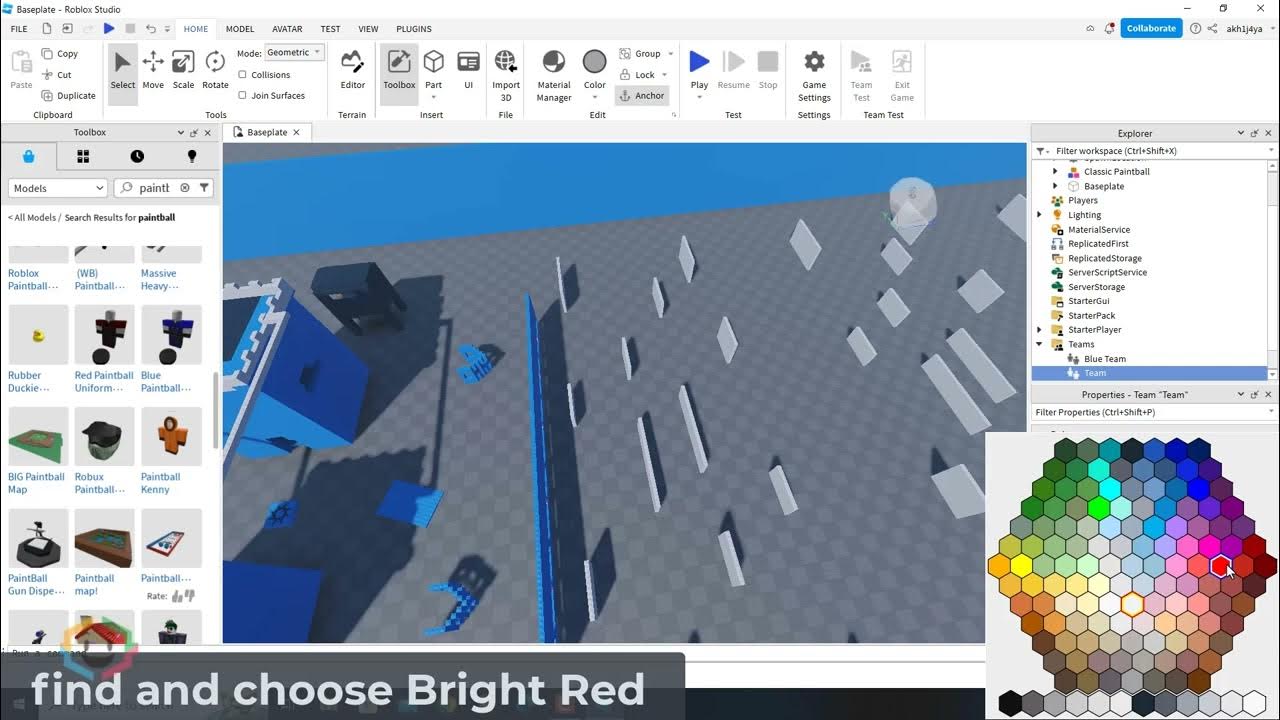Open the Material Manager
The height and width of the screenshot is (720, 1280).
click(553, 76)
